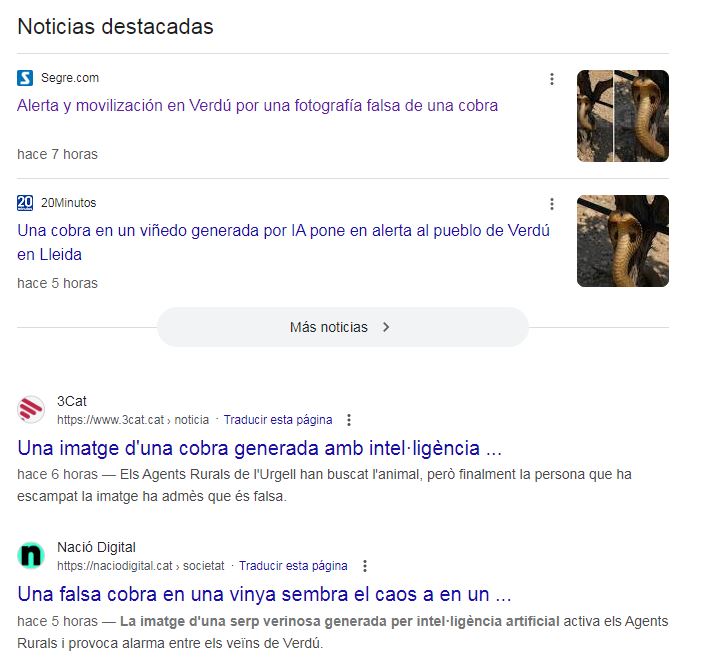
Task: Open three-dot options next to Nació Digital result
Action: pos(365,566)
